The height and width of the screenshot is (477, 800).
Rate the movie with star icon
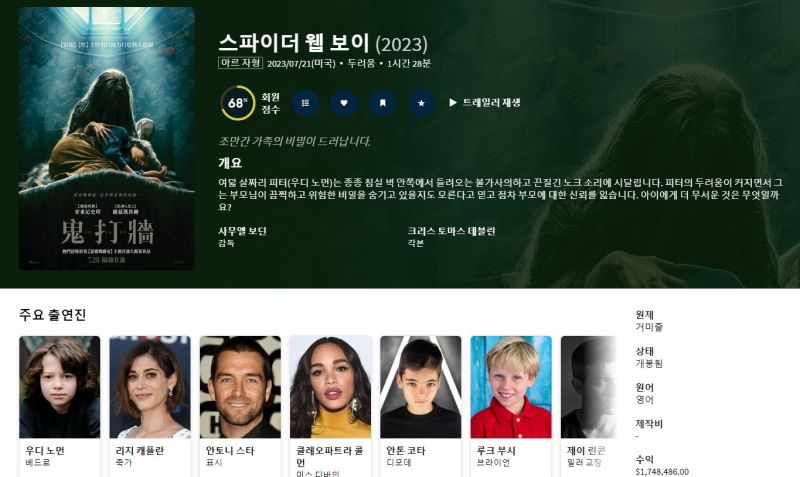click(421, 103)
